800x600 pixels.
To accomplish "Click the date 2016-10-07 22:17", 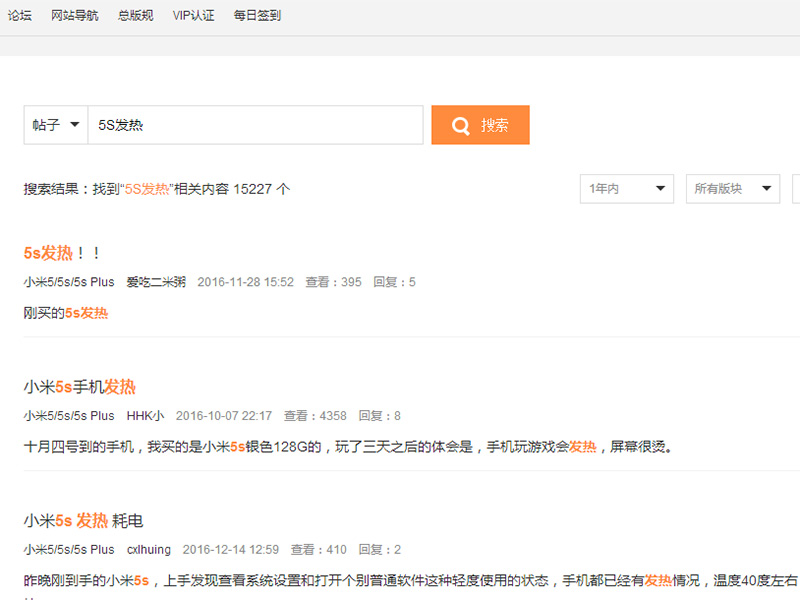I will click(224, 416).
